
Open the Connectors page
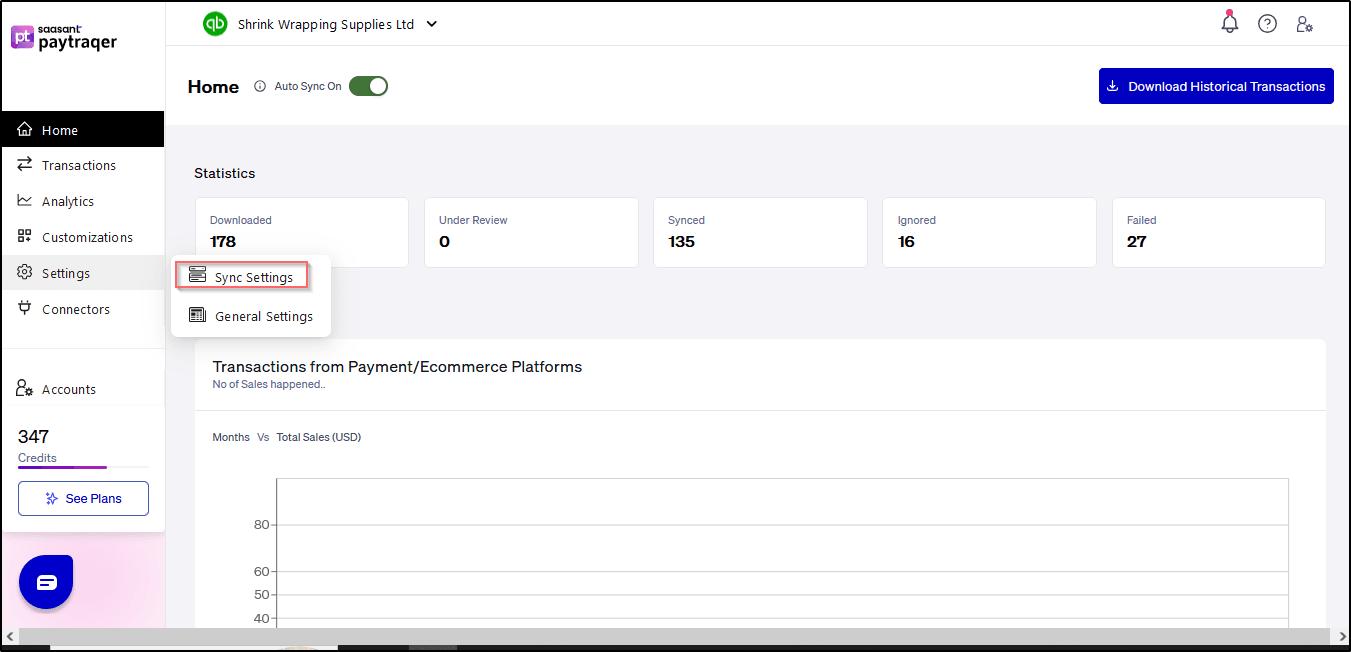point(75,309)
